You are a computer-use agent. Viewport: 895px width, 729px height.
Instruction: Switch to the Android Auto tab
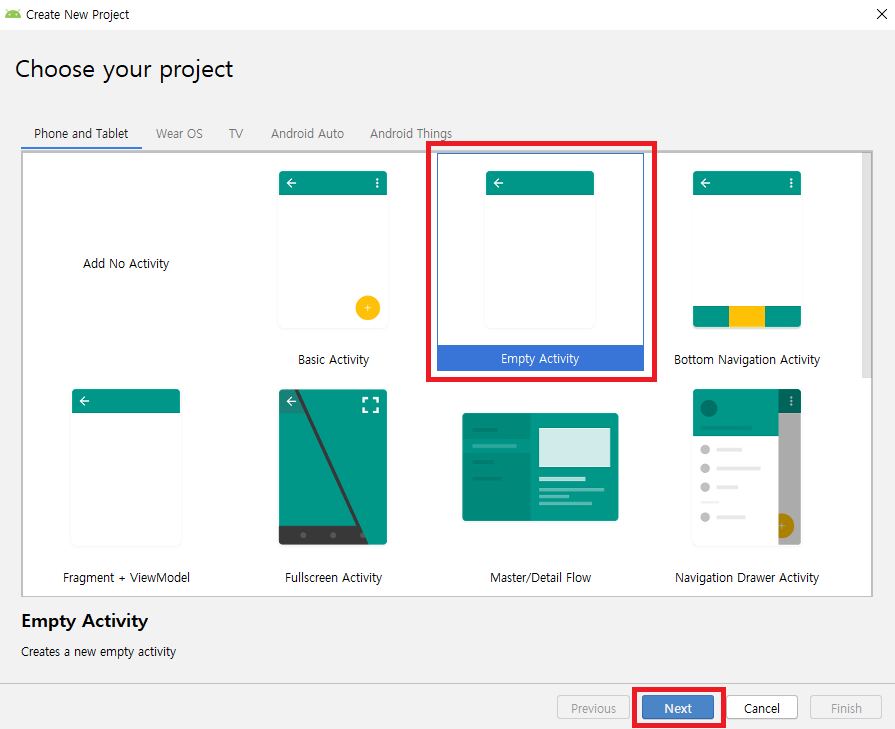[307, 134]
